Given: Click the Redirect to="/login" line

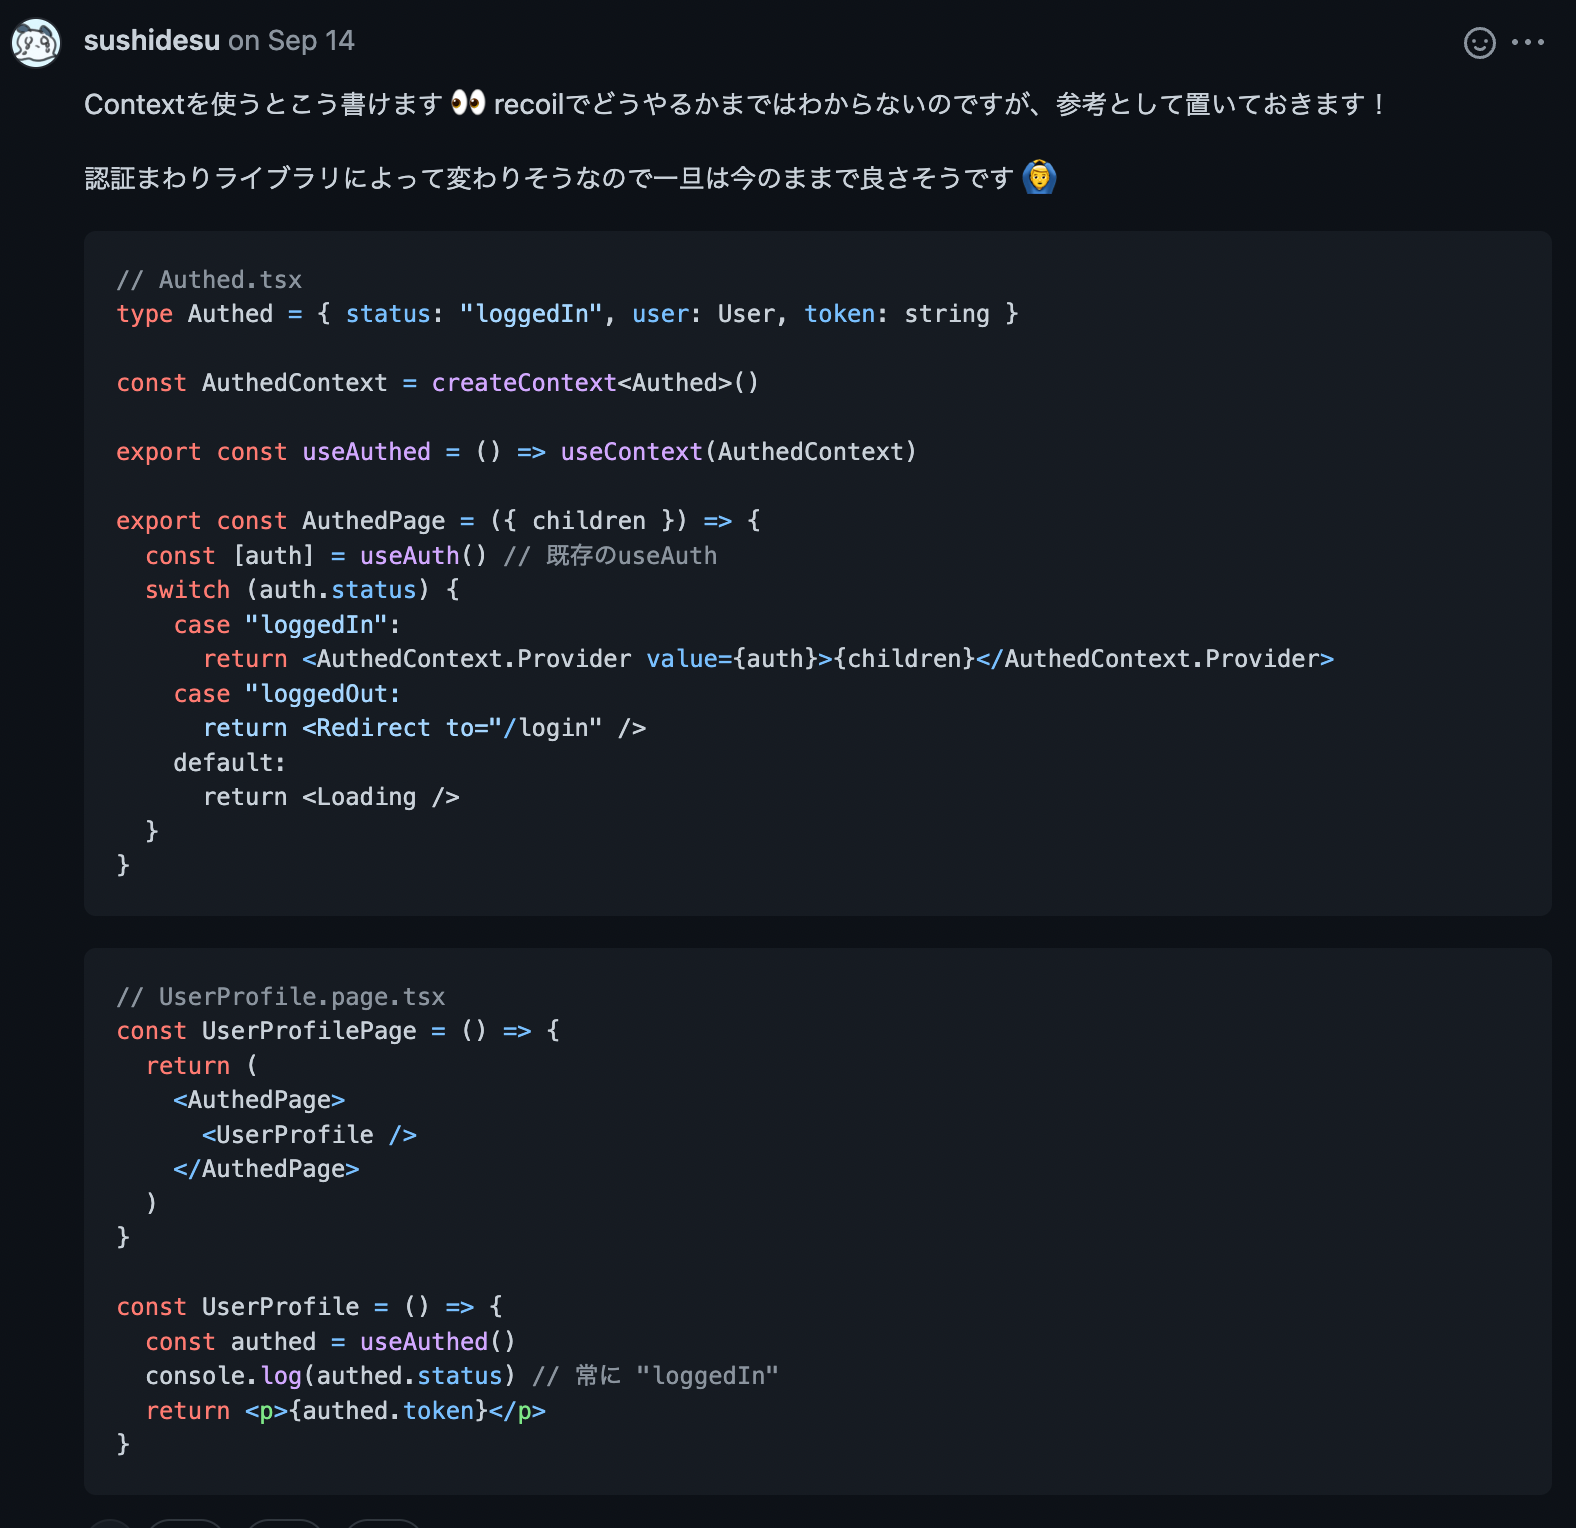Looking at the screenshot, I should click(x=424, y=728).
